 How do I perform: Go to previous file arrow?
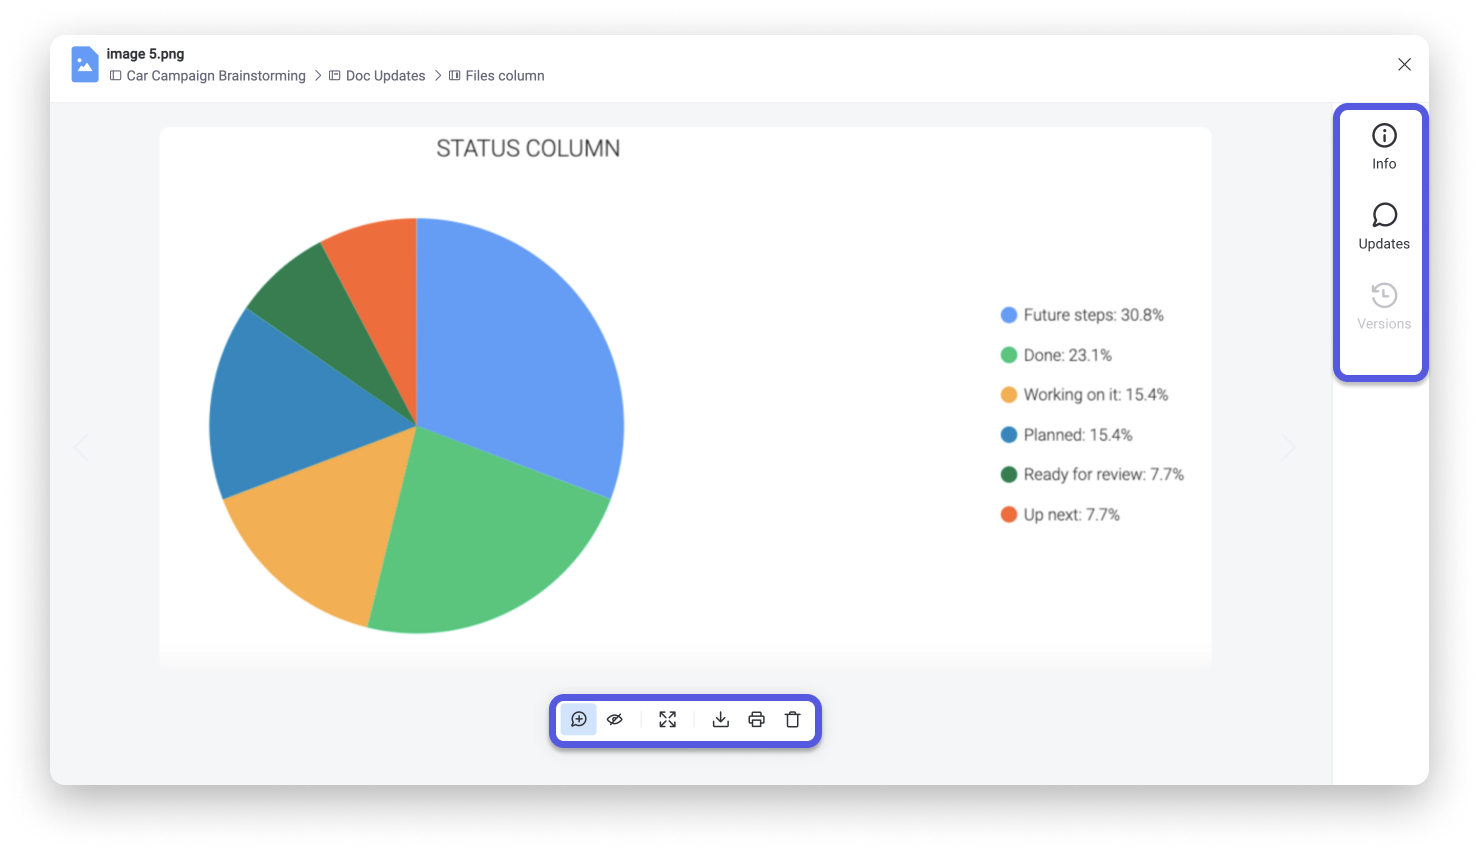pyautogui.click(x=81, y=447)
